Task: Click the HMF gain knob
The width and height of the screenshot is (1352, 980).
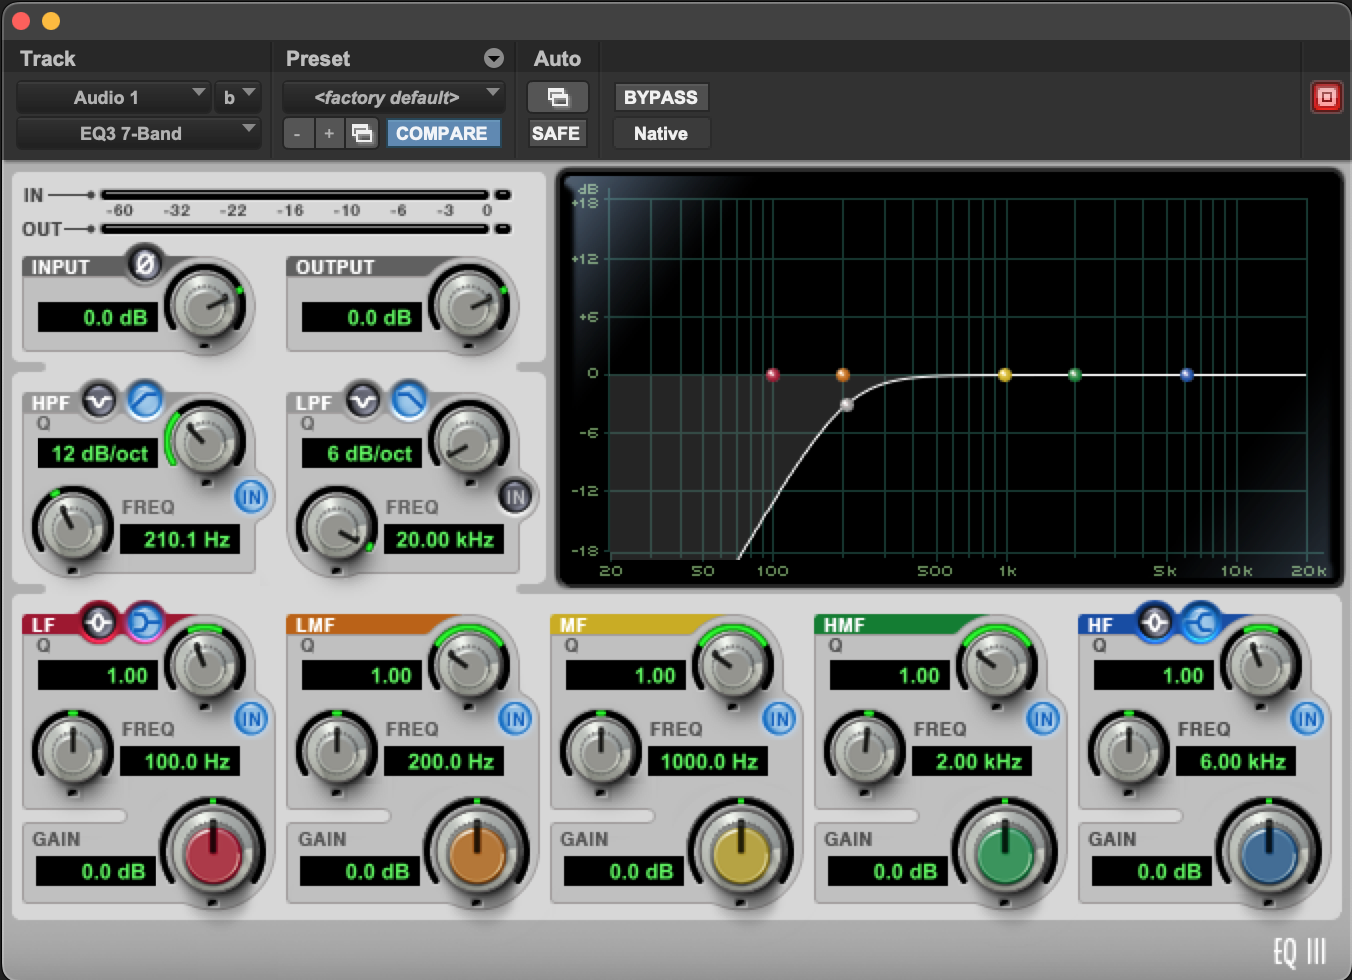Action: point(1003,851)
